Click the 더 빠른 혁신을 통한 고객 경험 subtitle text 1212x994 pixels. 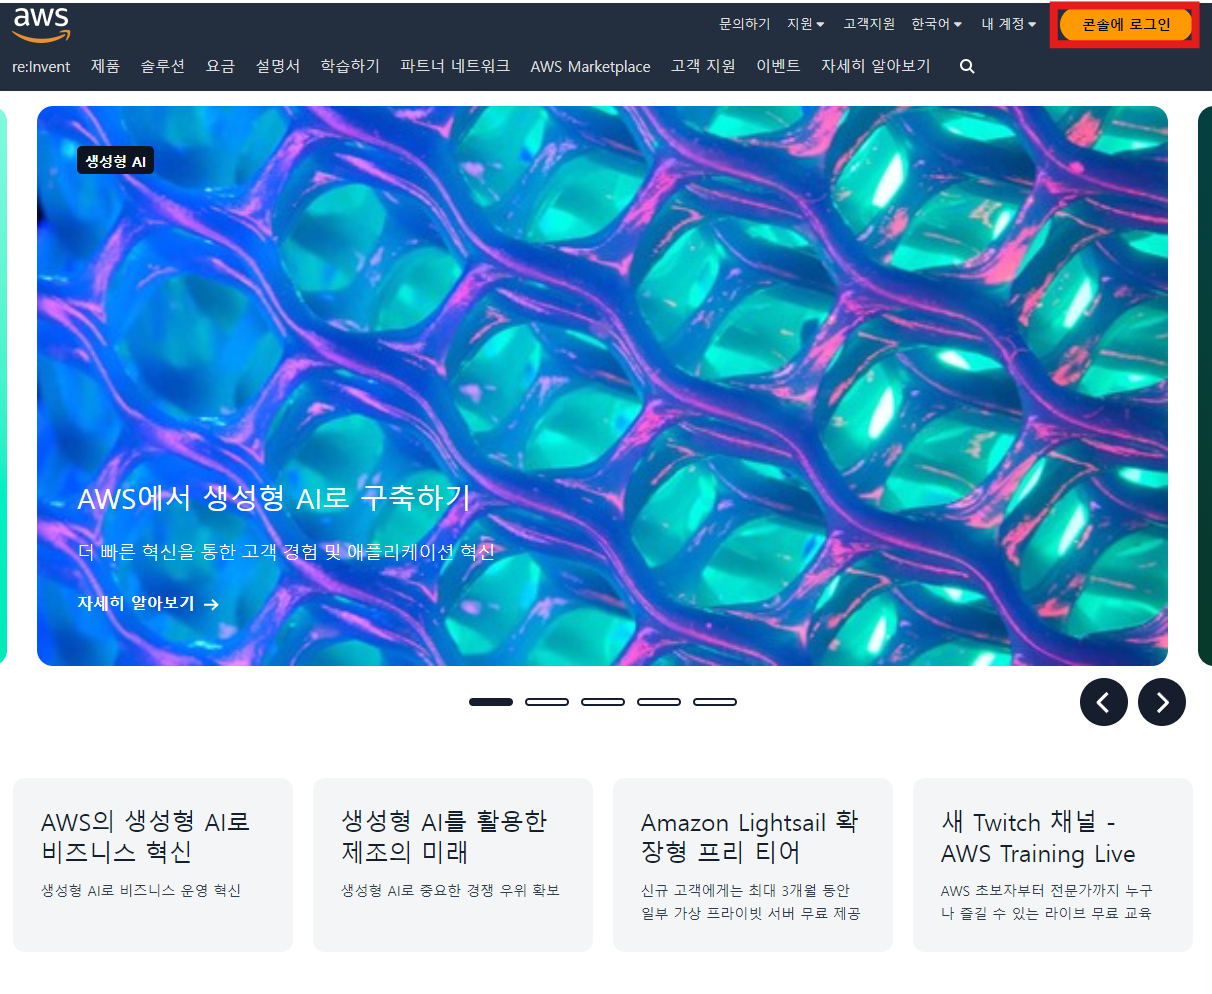point(286,552)
